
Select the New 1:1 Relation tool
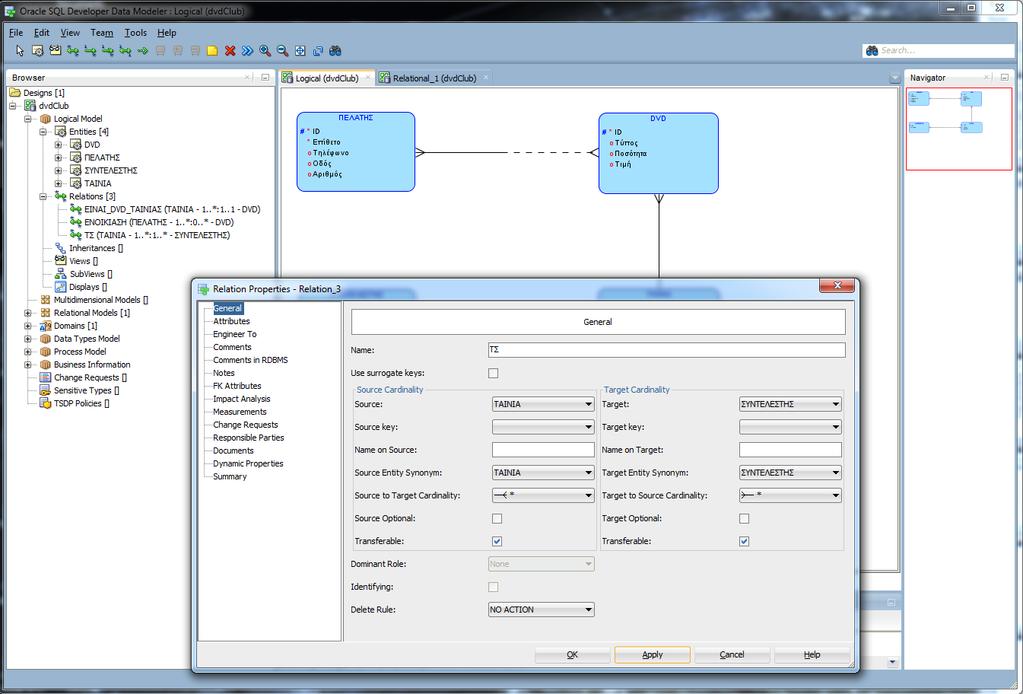point(125,50)
